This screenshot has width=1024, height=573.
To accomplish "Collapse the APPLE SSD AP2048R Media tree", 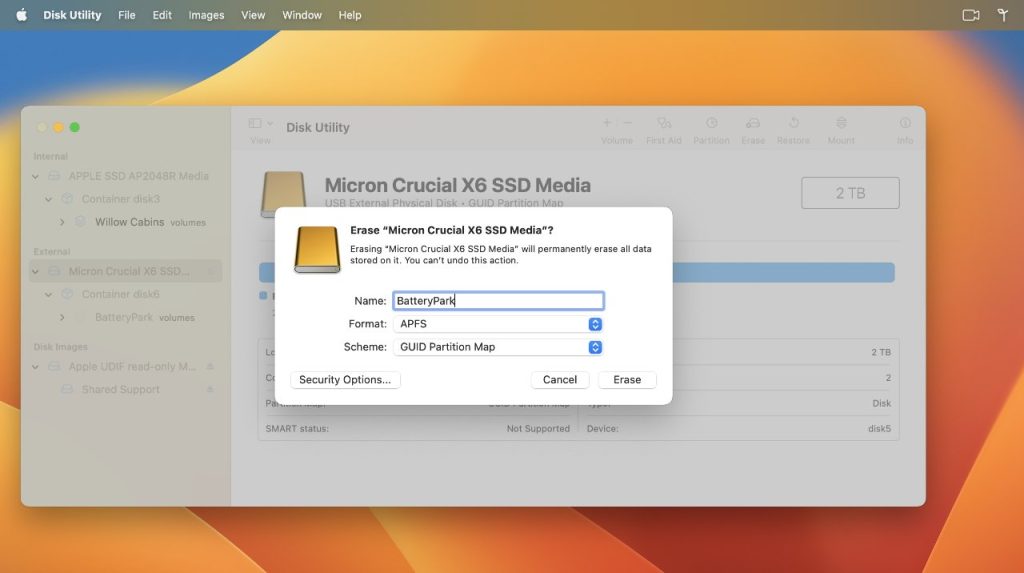I will click(x=36, y=177).
